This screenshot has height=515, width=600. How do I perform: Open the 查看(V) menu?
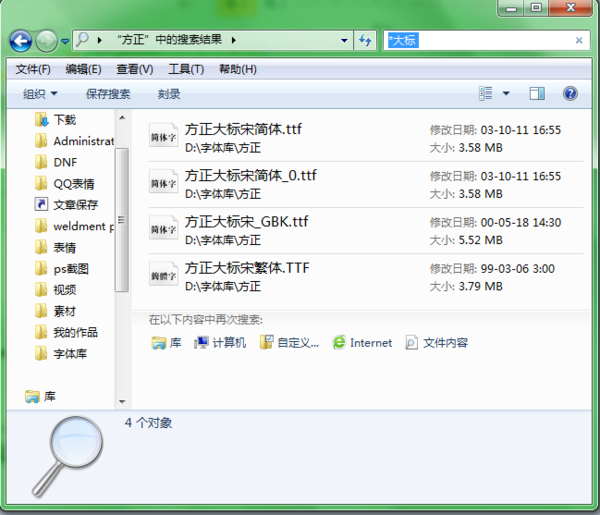135,69
